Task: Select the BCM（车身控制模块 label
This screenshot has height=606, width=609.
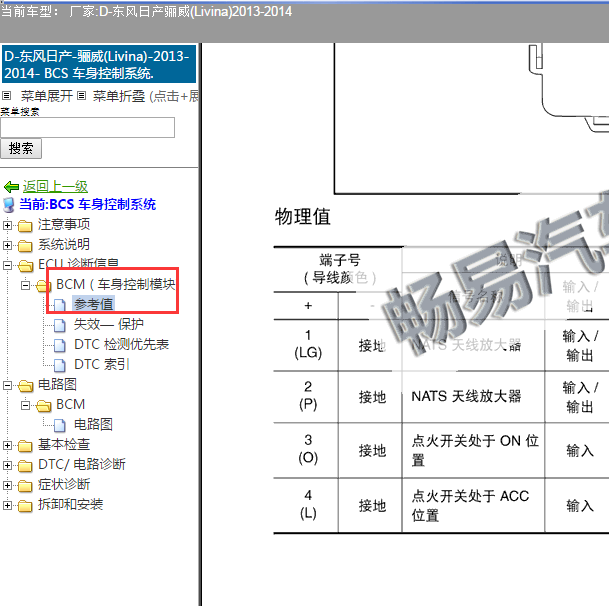Action: pyautogui.click(x=116, y=285)
